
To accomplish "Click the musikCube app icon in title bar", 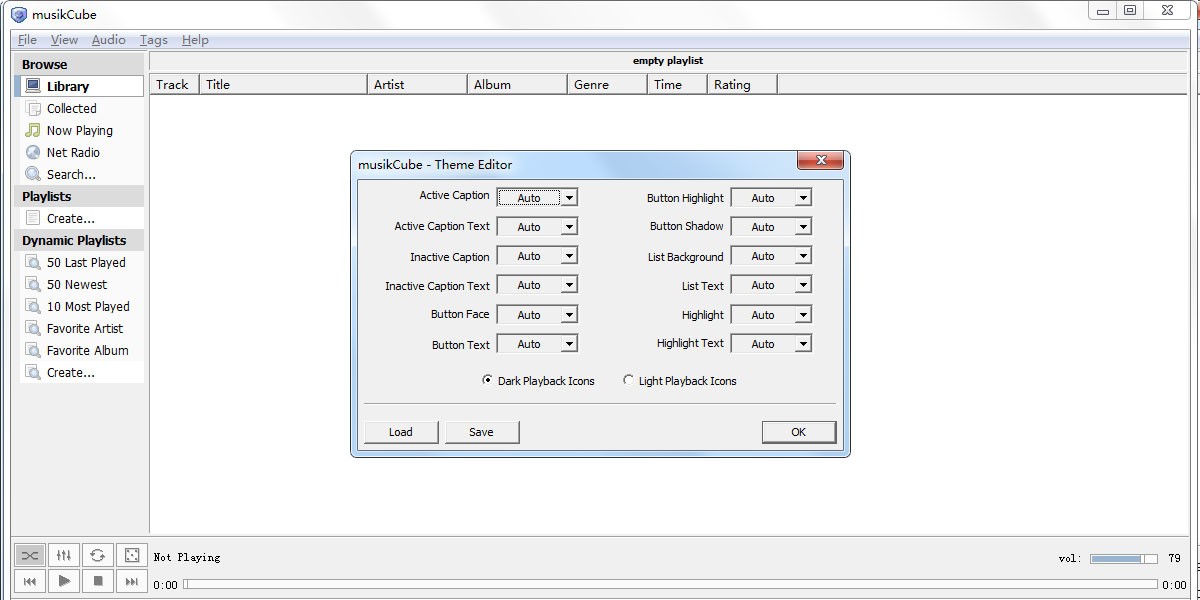I will pos(19,14).
